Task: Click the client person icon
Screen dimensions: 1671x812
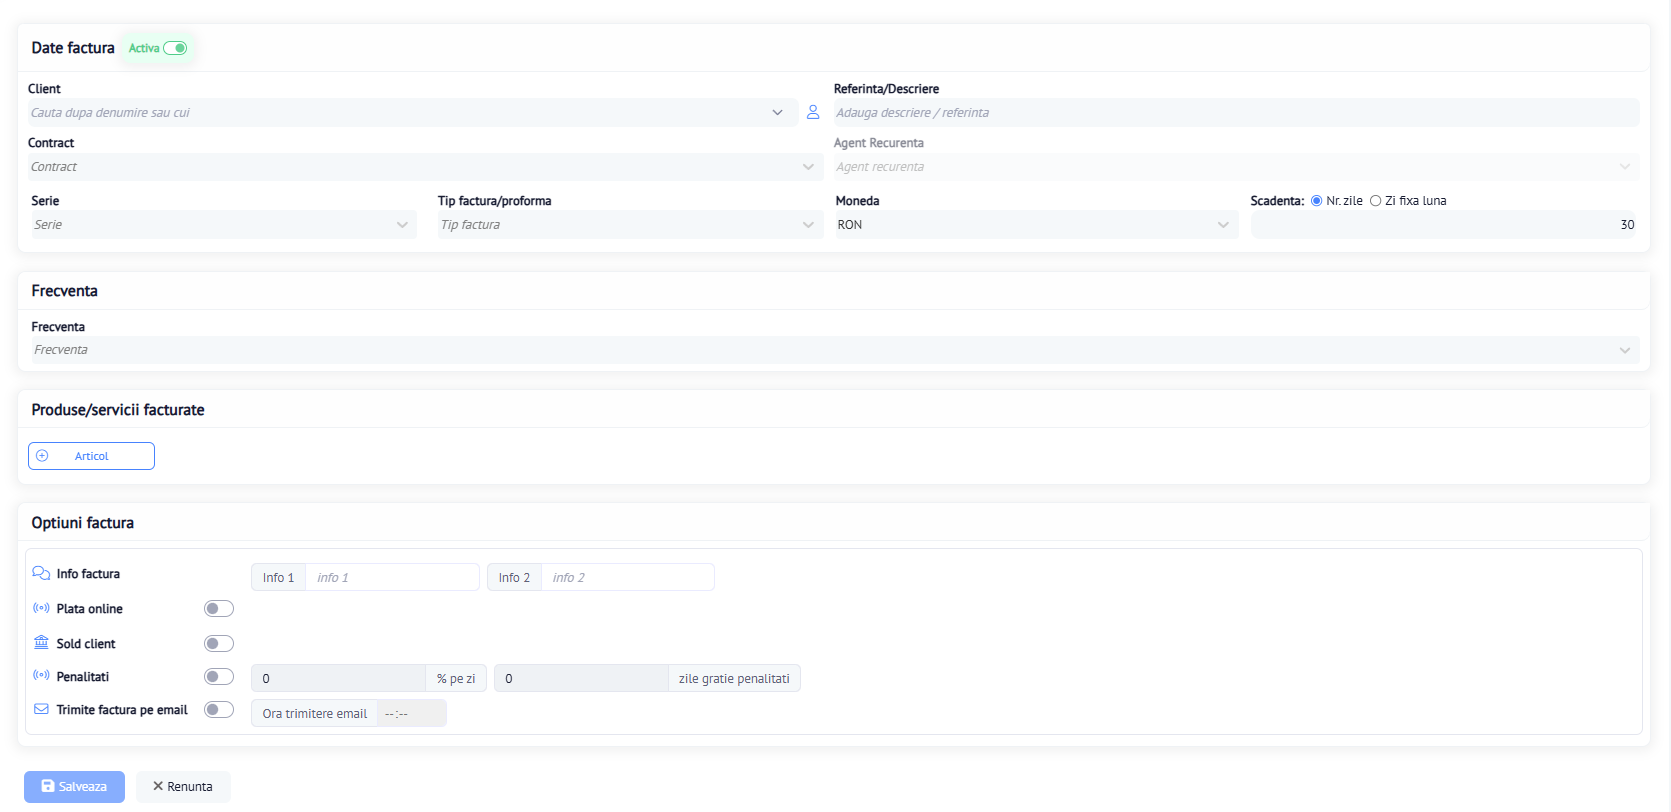Action: (813, 112)
